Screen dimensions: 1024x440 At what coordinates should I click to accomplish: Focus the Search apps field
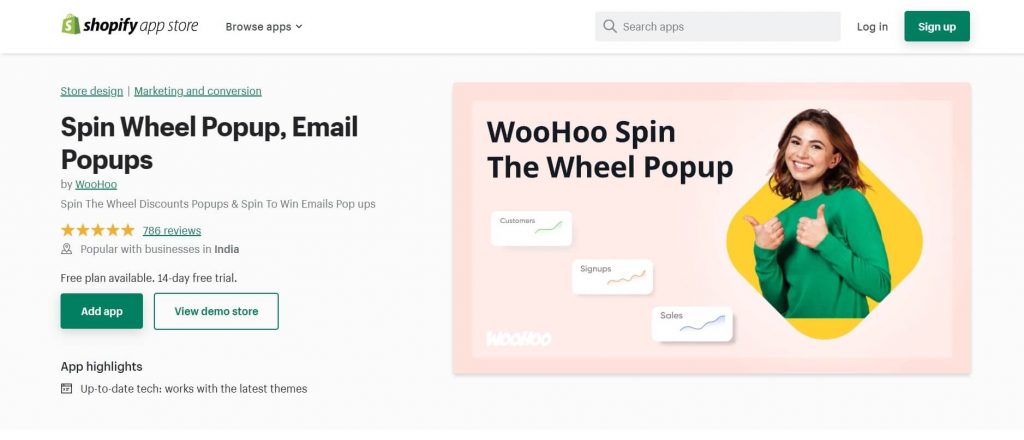[x=718, y=26]
